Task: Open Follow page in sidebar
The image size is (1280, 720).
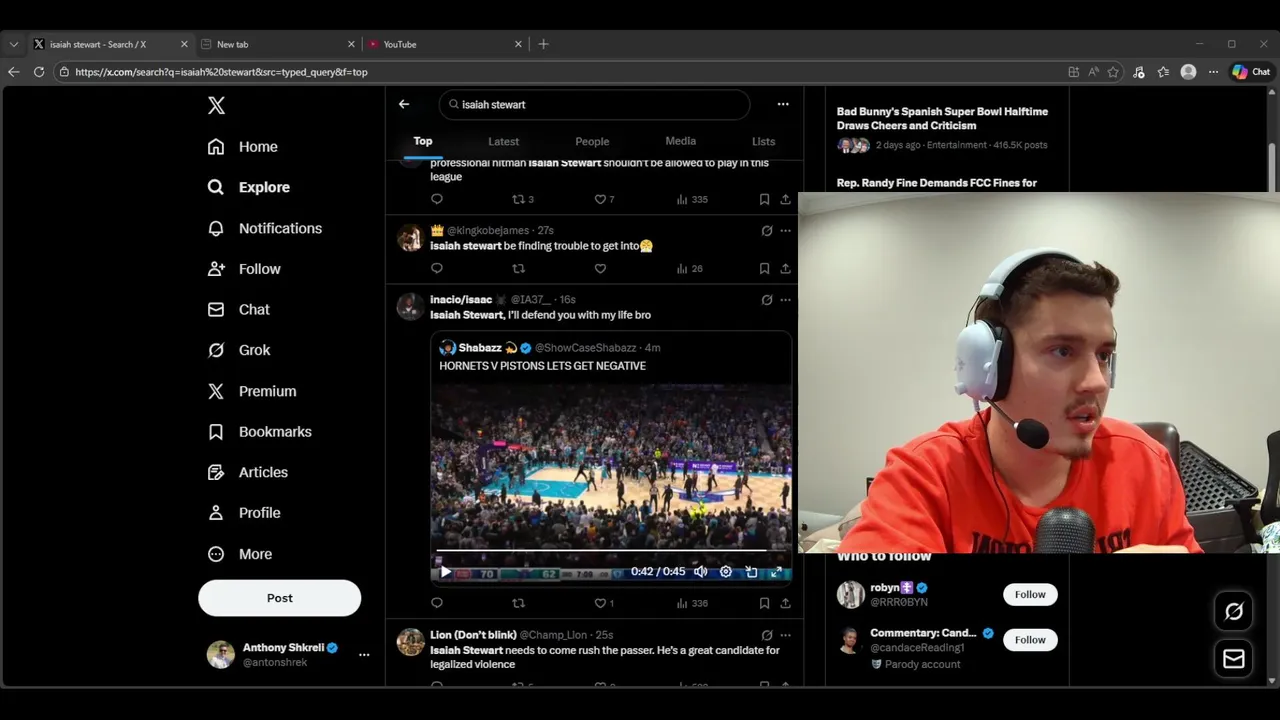Action: click(x=244, y=269)
